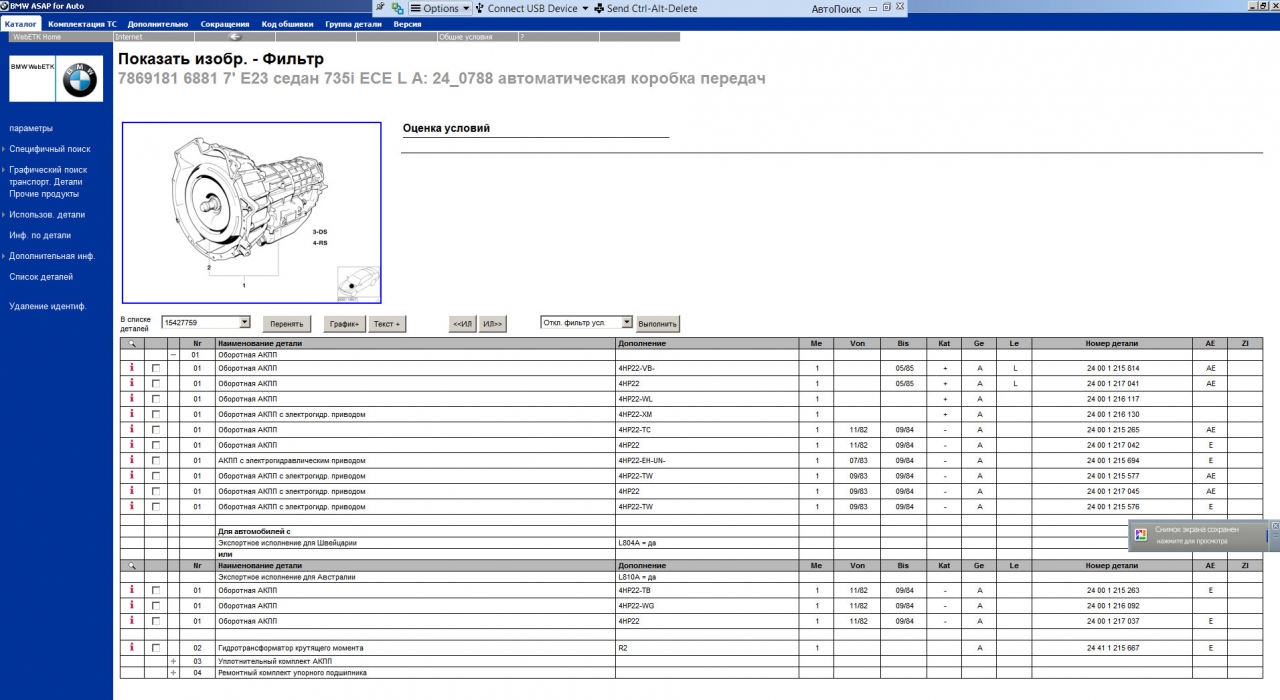This screenshot has width=1280, height=700.
Task: Open the 'Комплектация ТС' menu
Action: pos(83,23)
